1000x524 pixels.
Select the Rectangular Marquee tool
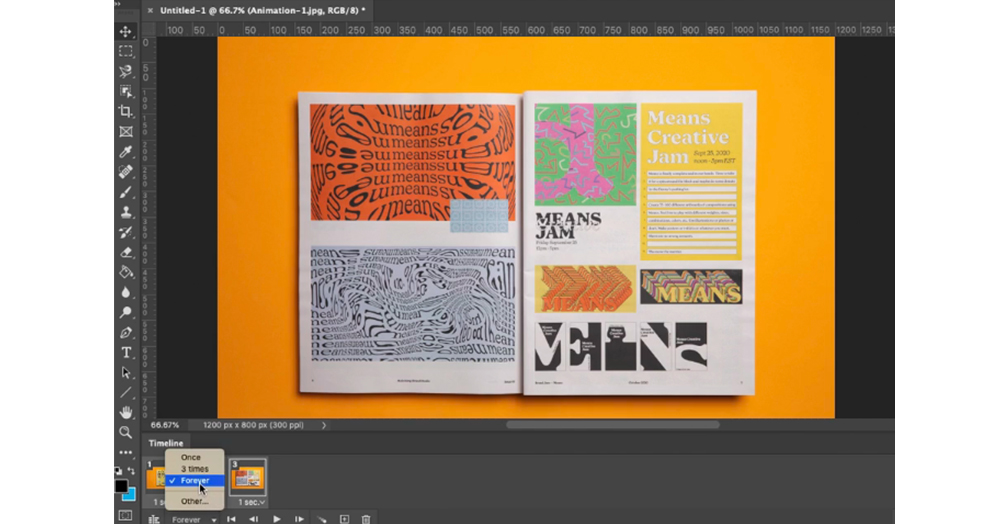click(126, 51)
